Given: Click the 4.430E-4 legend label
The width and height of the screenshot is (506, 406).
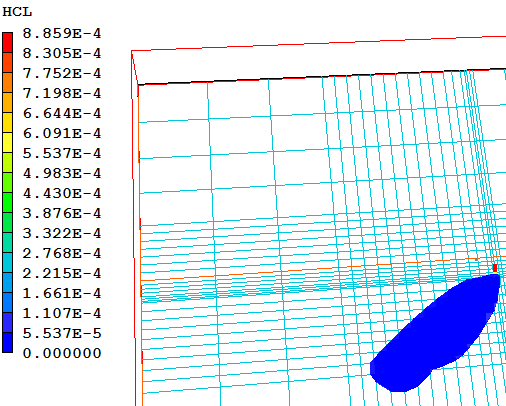Looking at the screenshot, I should (x=62, y=193).
